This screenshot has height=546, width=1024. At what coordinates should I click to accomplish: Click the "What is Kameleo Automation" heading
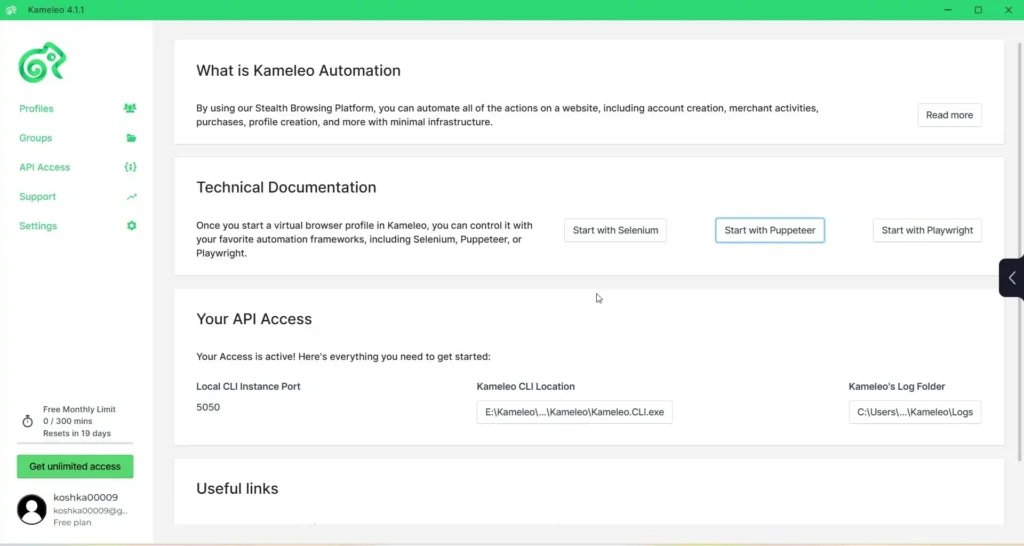pos(298,71)
